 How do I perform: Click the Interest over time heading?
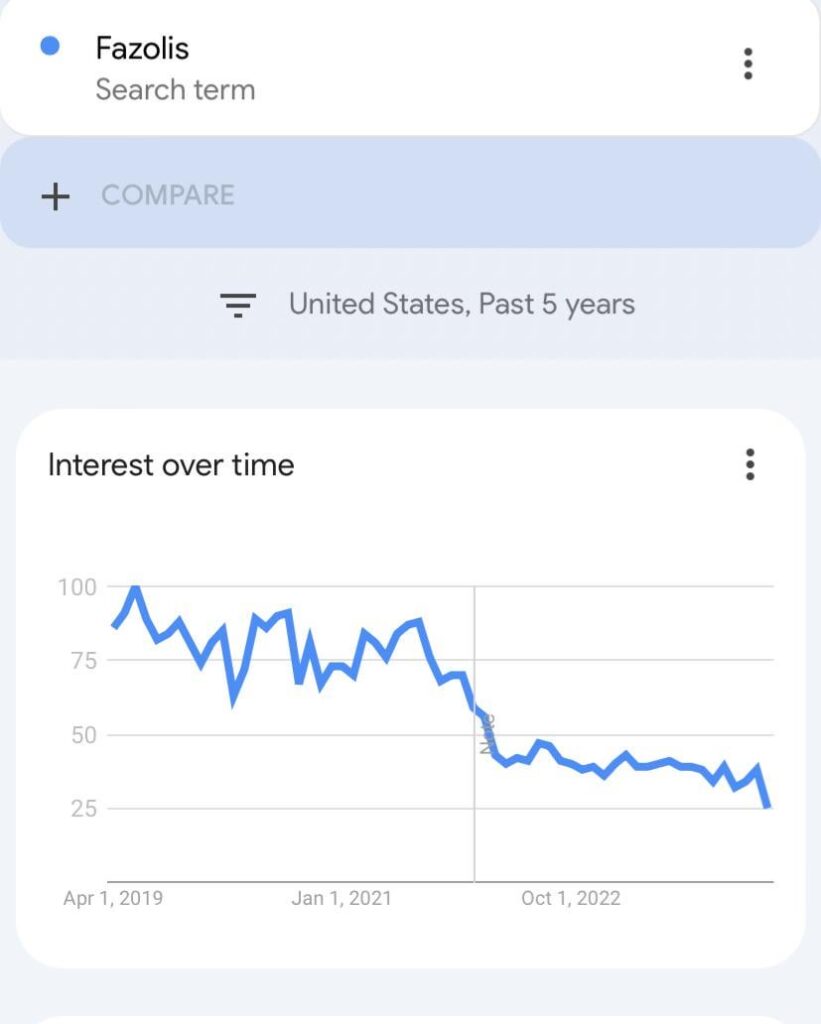click(x=171, y=465)
